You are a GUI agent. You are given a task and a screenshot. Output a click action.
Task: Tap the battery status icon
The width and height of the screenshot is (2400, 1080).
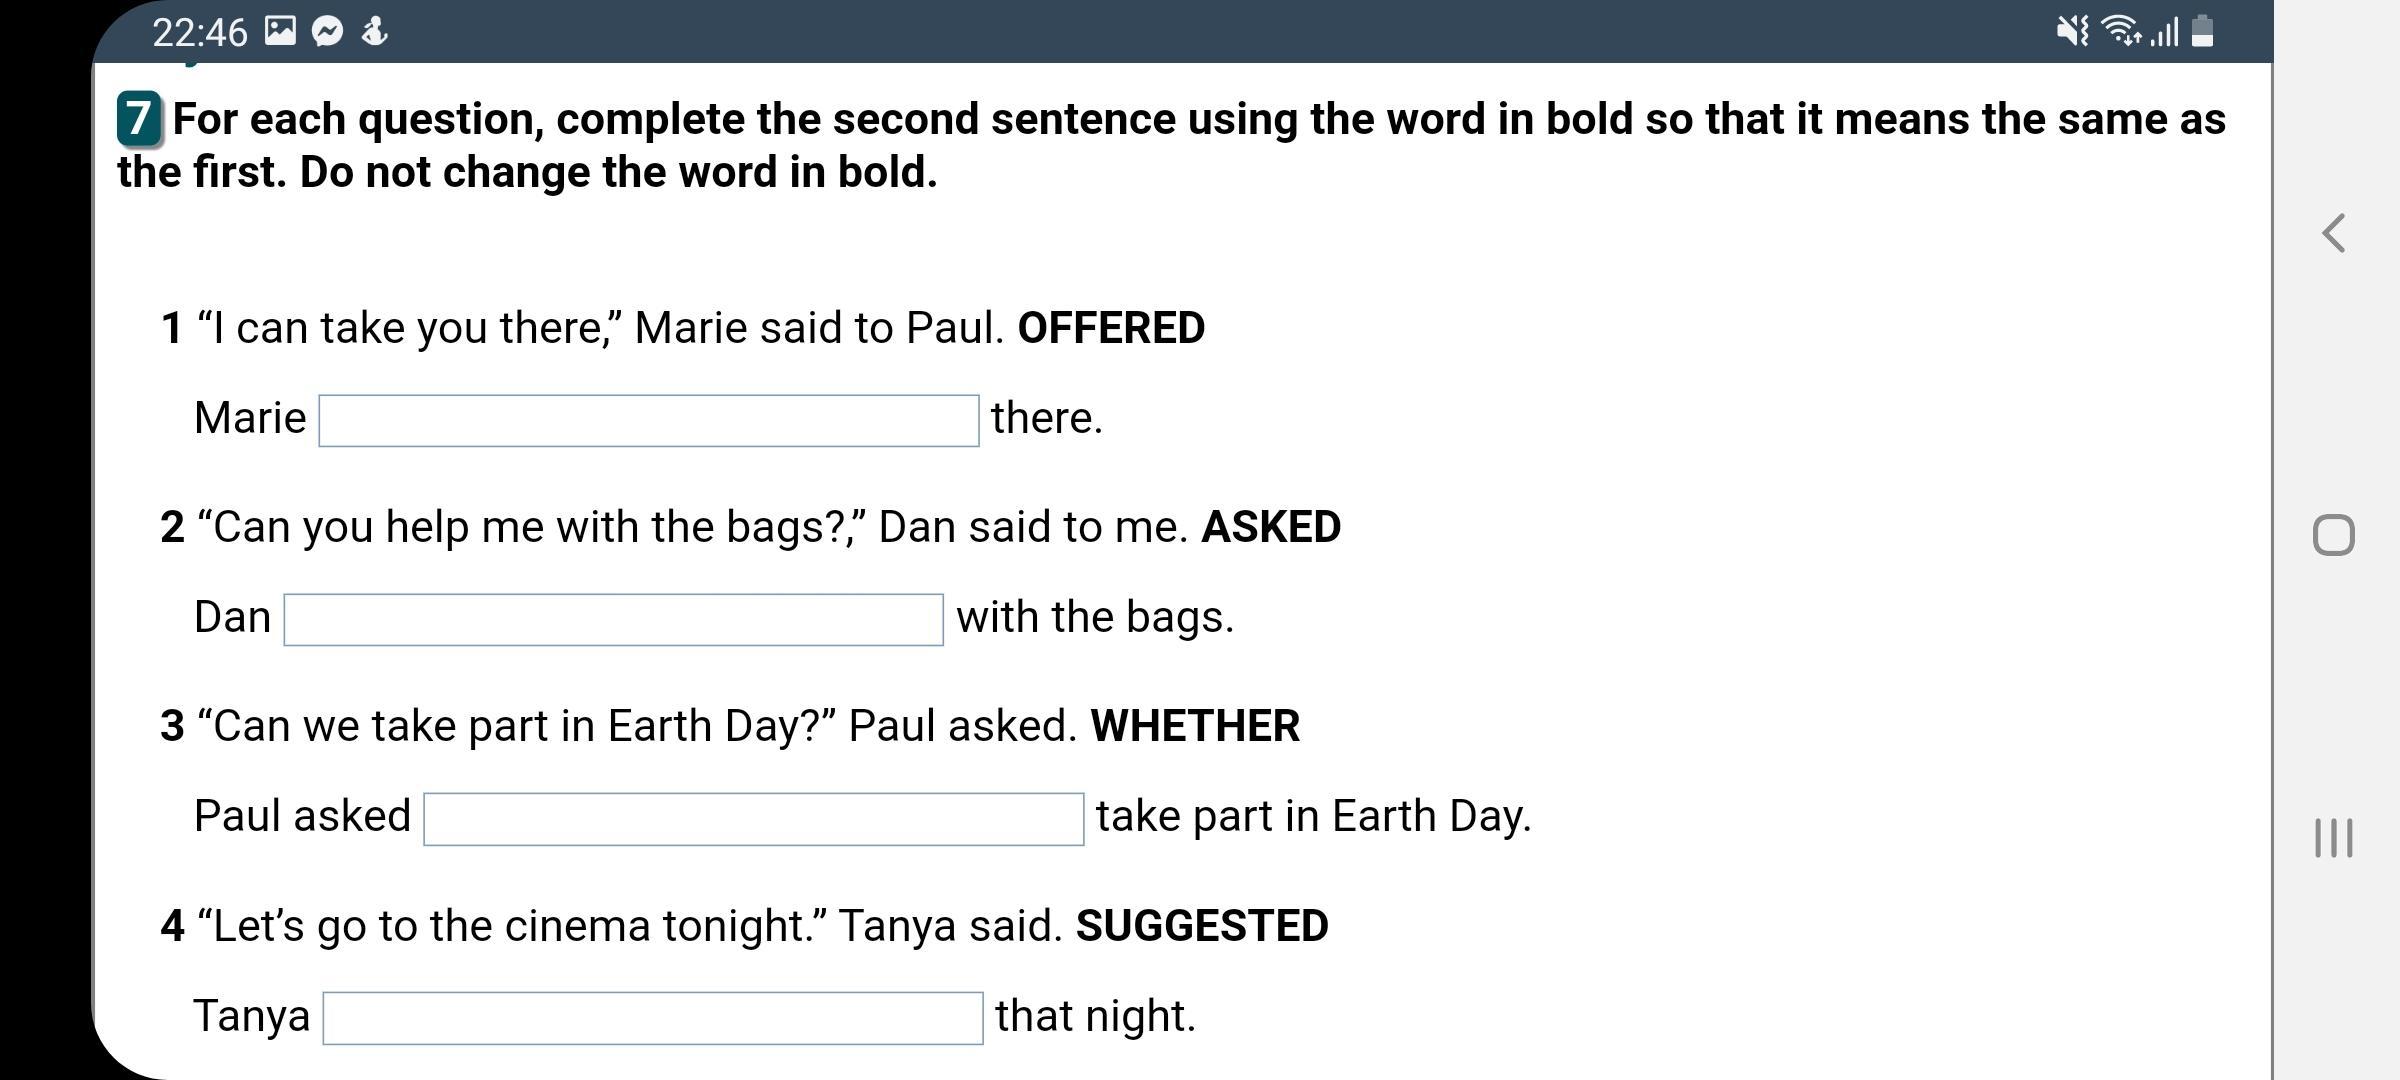(x=2202, y=32)
